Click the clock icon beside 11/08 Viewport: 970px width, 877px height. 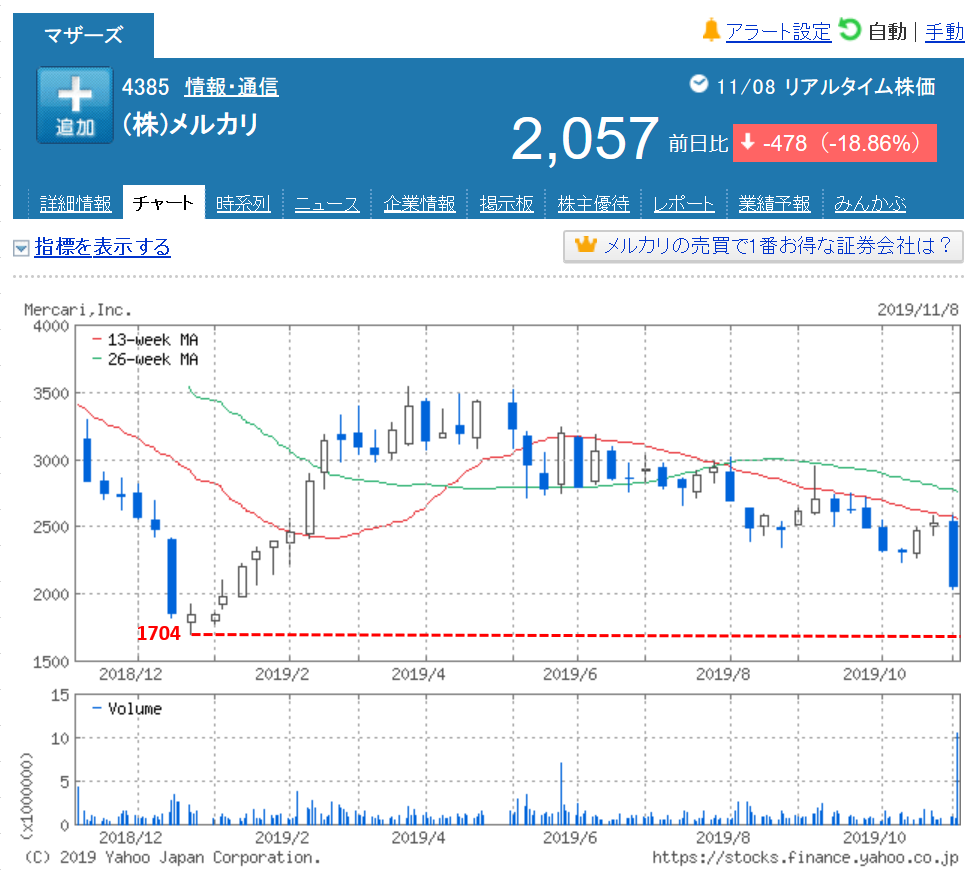coord(698,84)
